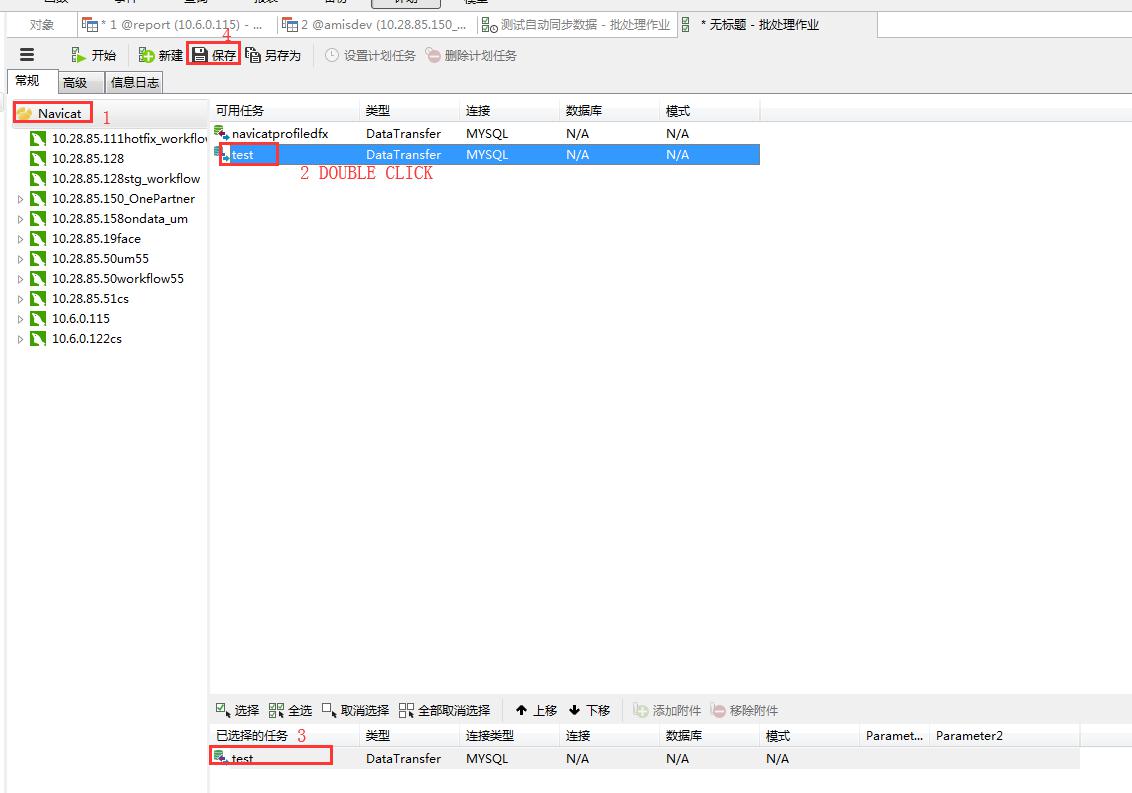The image size is (1132, 793).
Task: Click the New (新建) batch job icon
Action: pyautogui.click(x=147, y=55)
